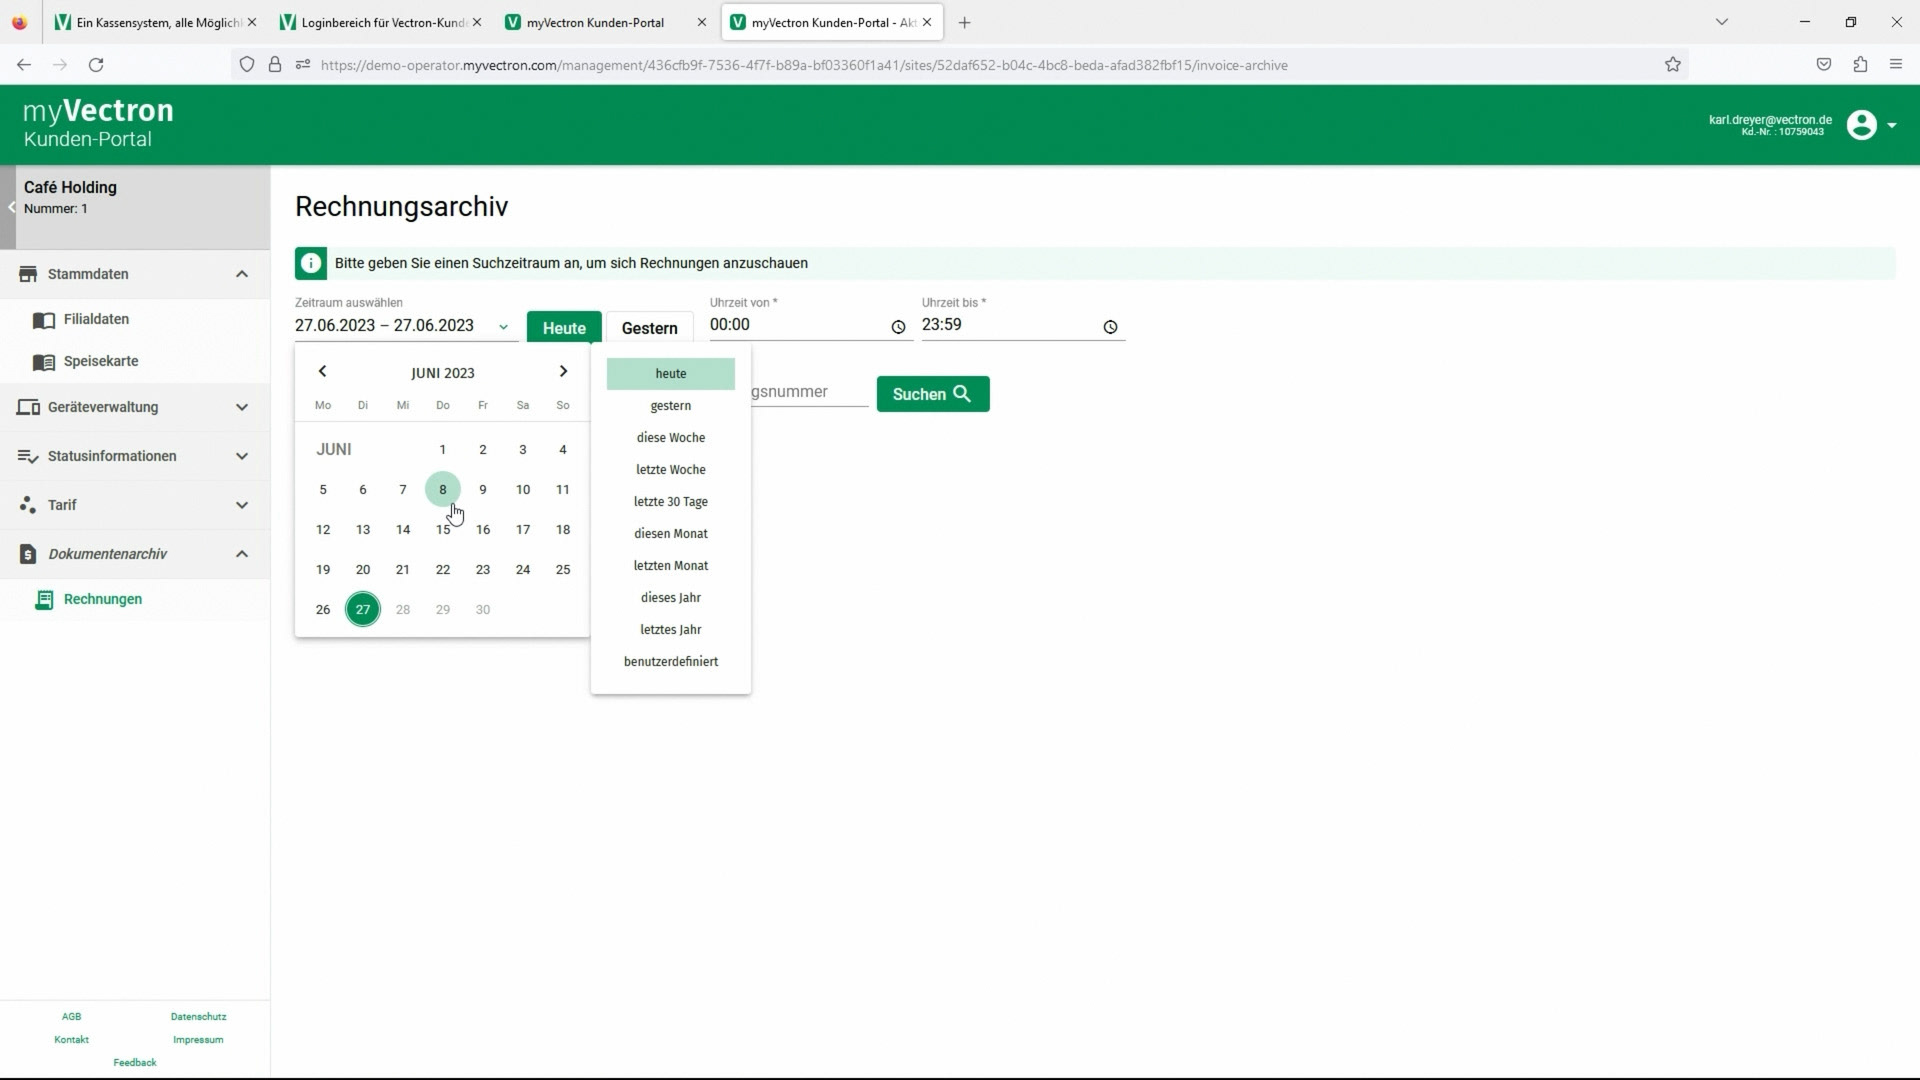This screenshot has width=1920, height=1080.
Task: Collapse the Dokumentenarchiv section
Action: point(241,554)
